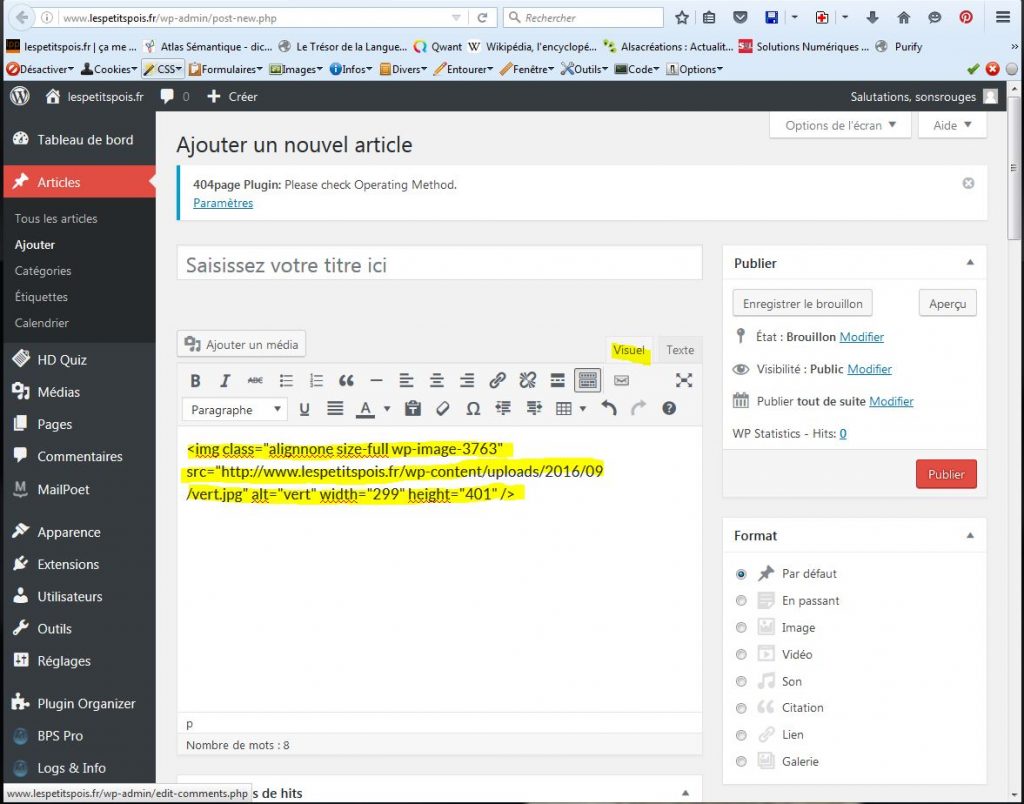Clear formatting with the eraser icon
Image resolution: width=1024 pixels, height=804 pixels.
(443, 409)
